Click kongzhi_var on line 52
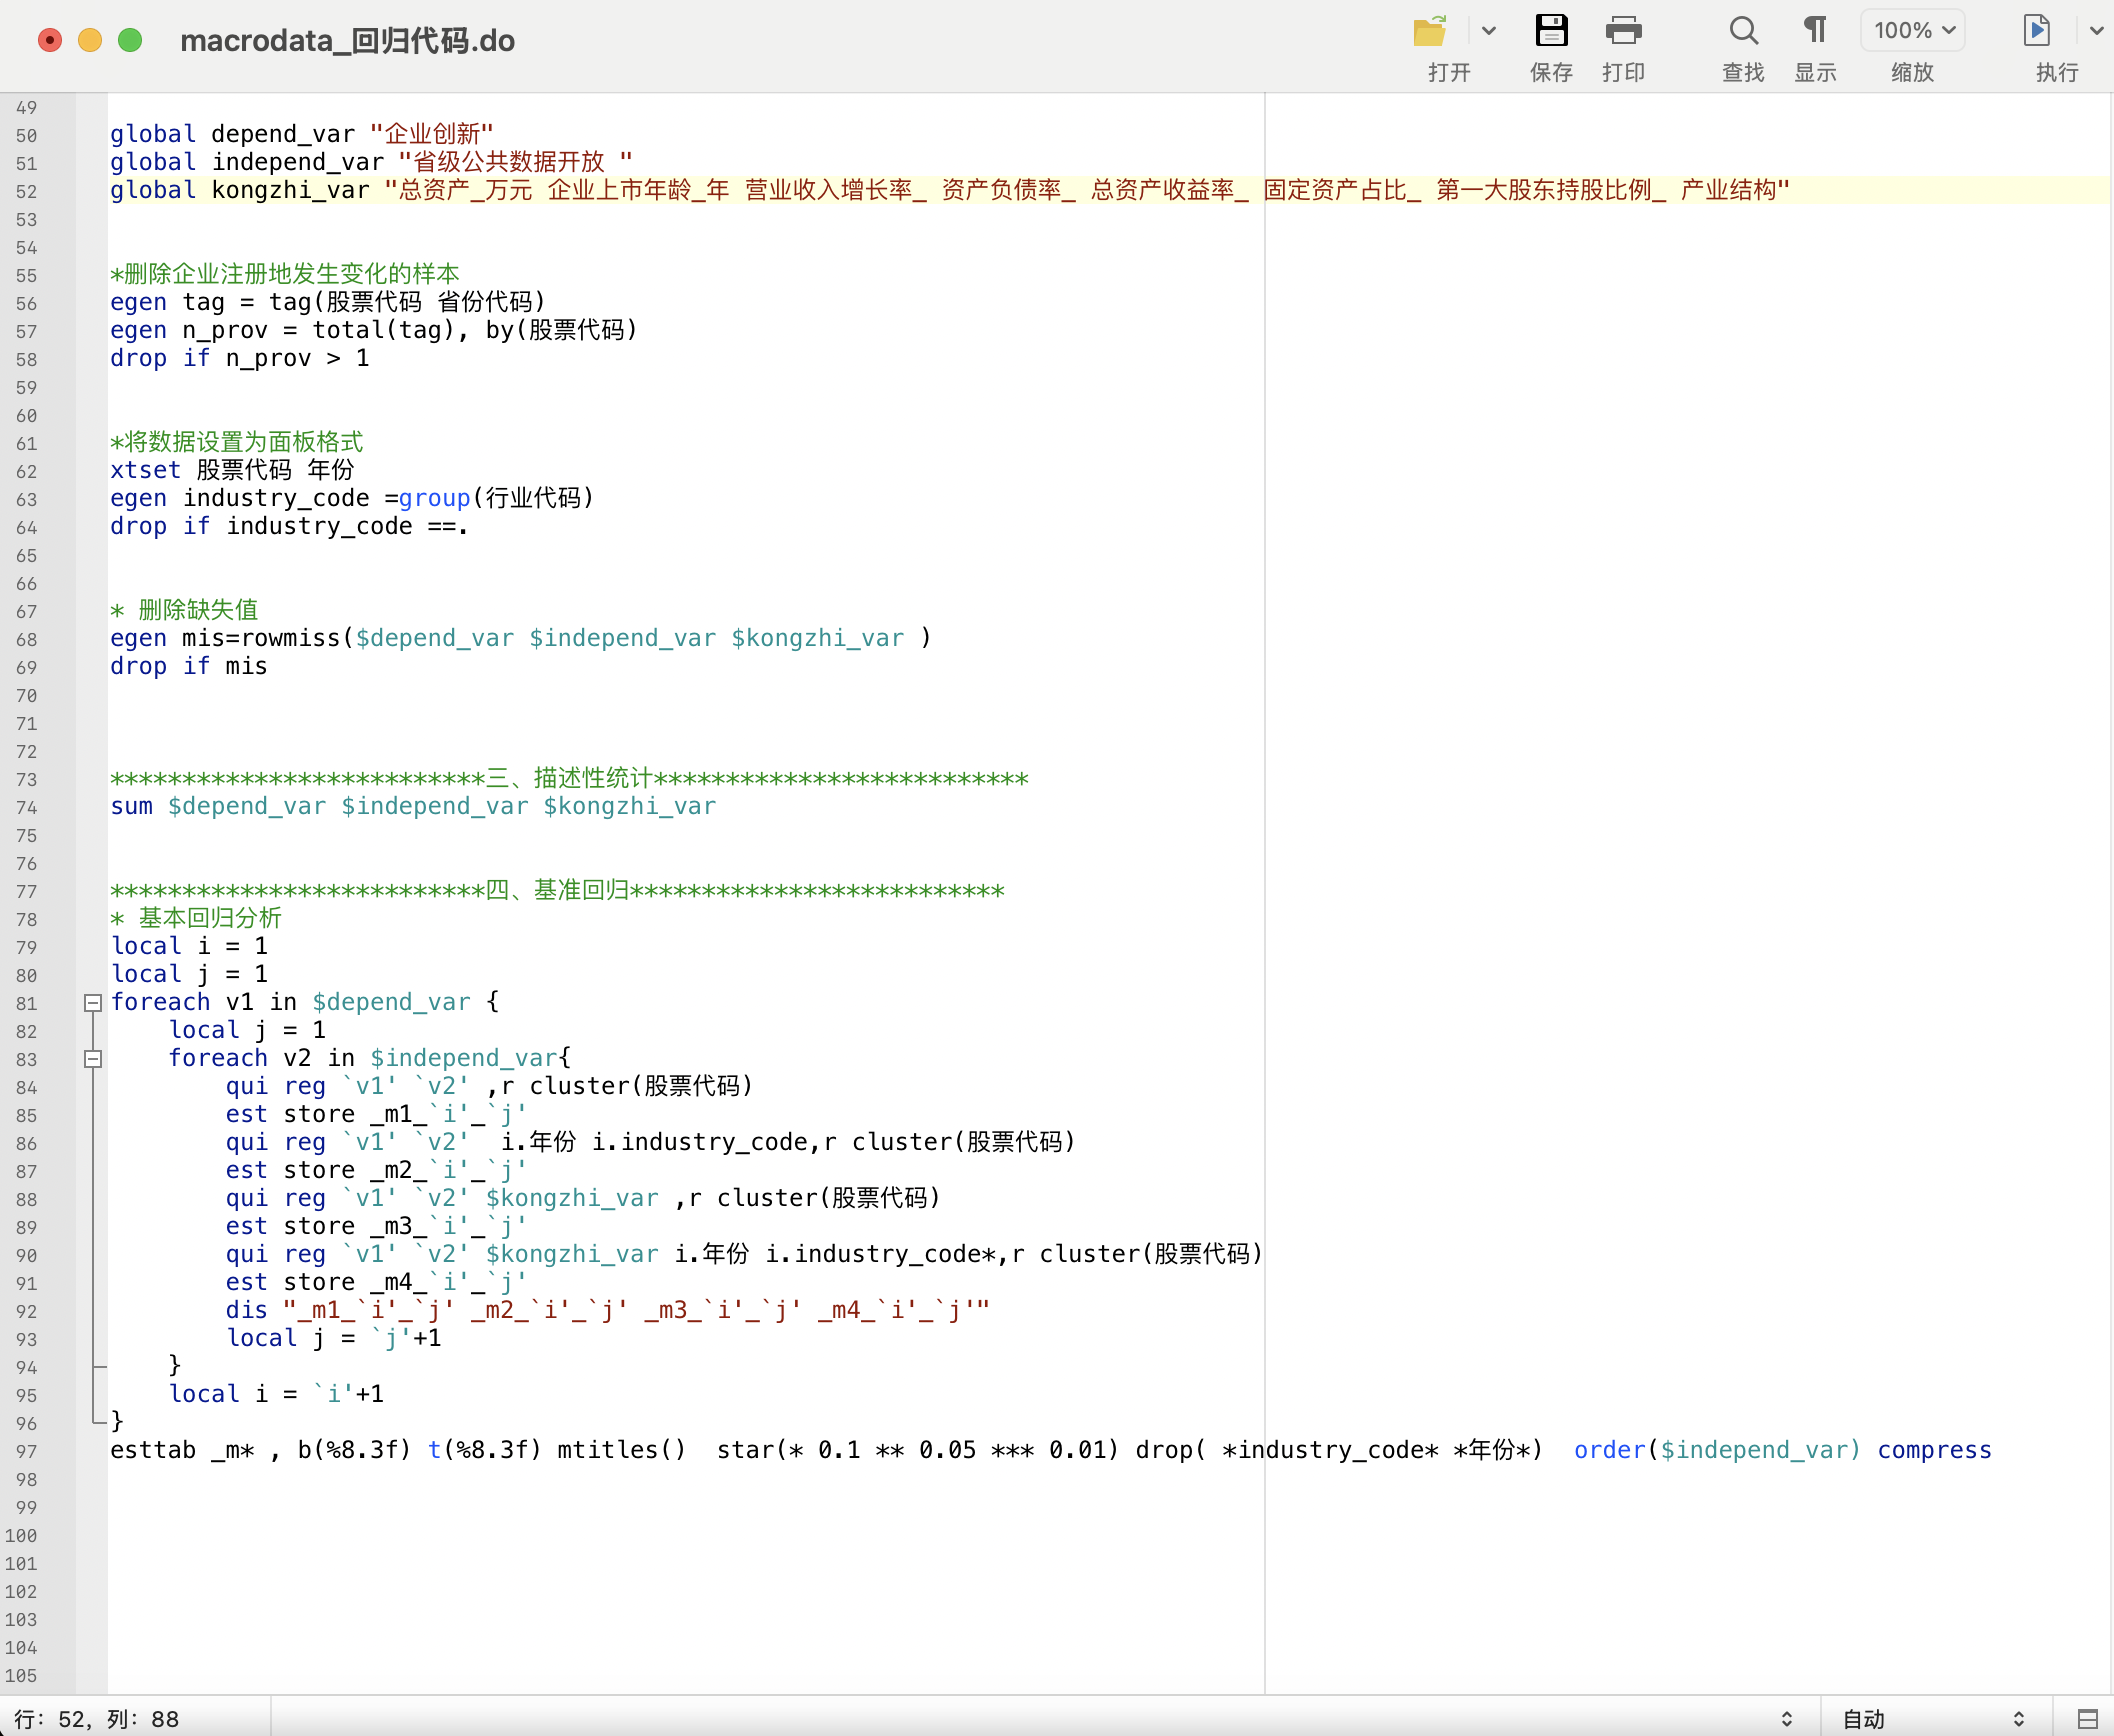The height and width of the screenshot is (1736, 2114). (x=290, y=190)
